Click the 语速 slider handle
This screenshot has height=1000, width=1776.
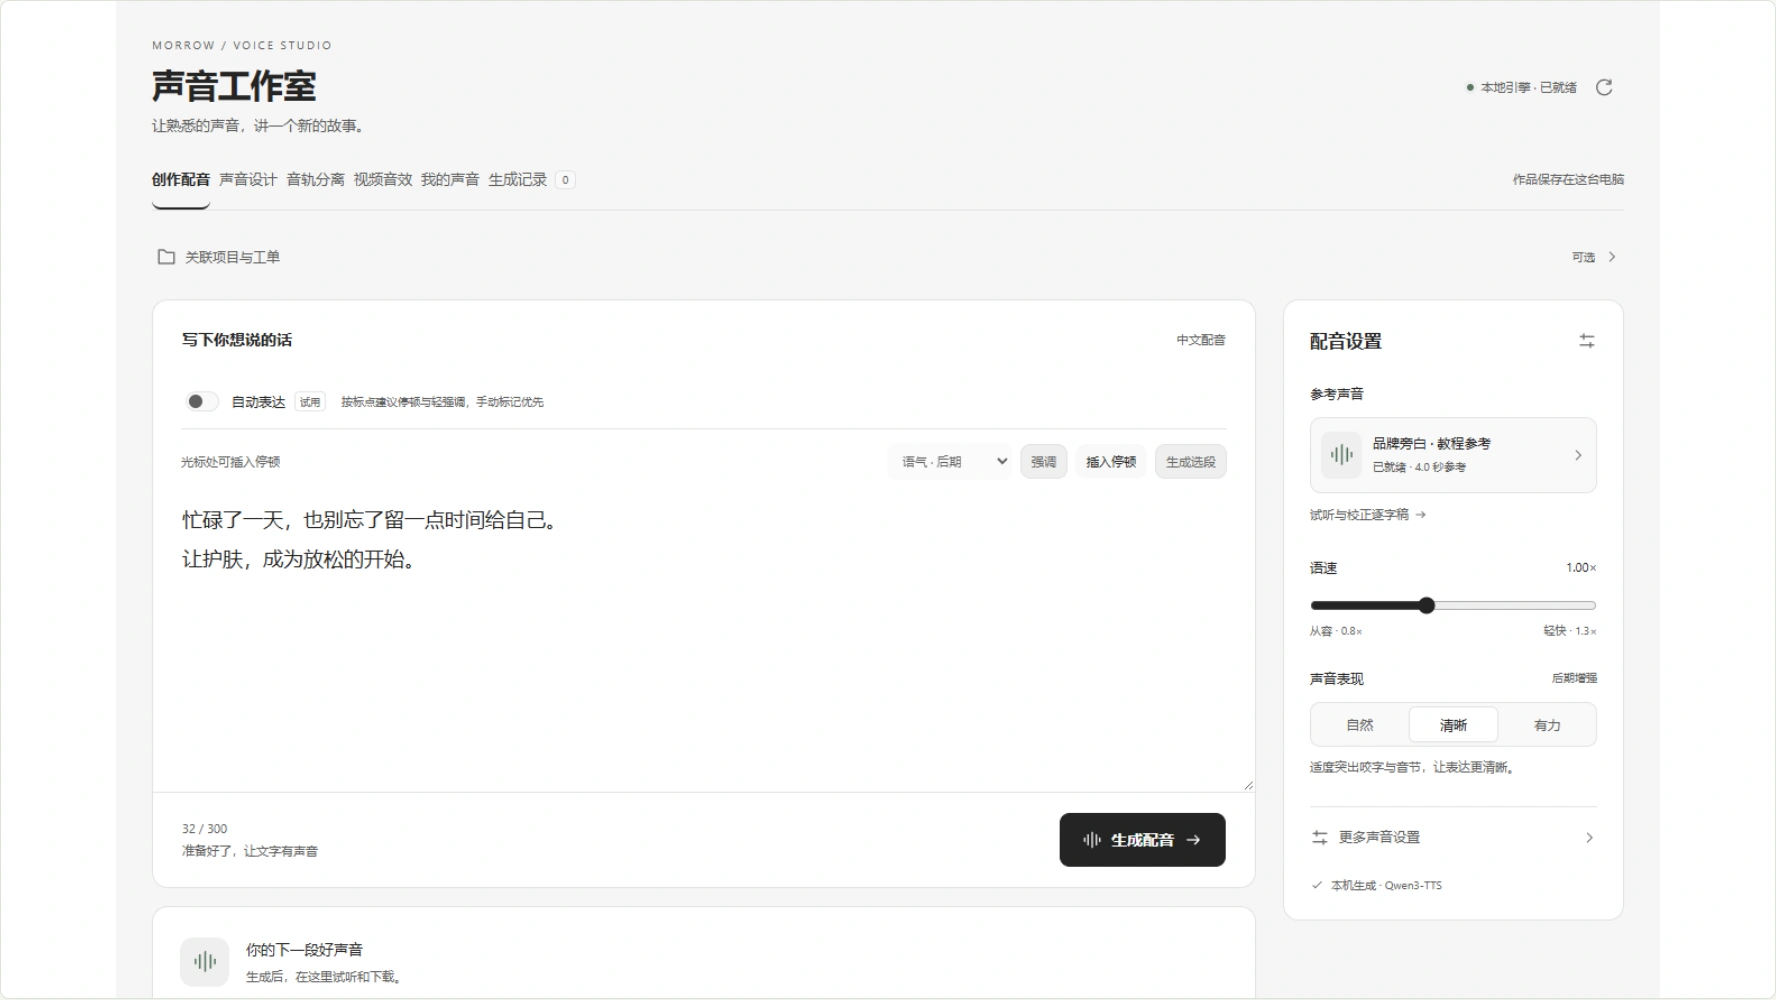pos(1426,605)
